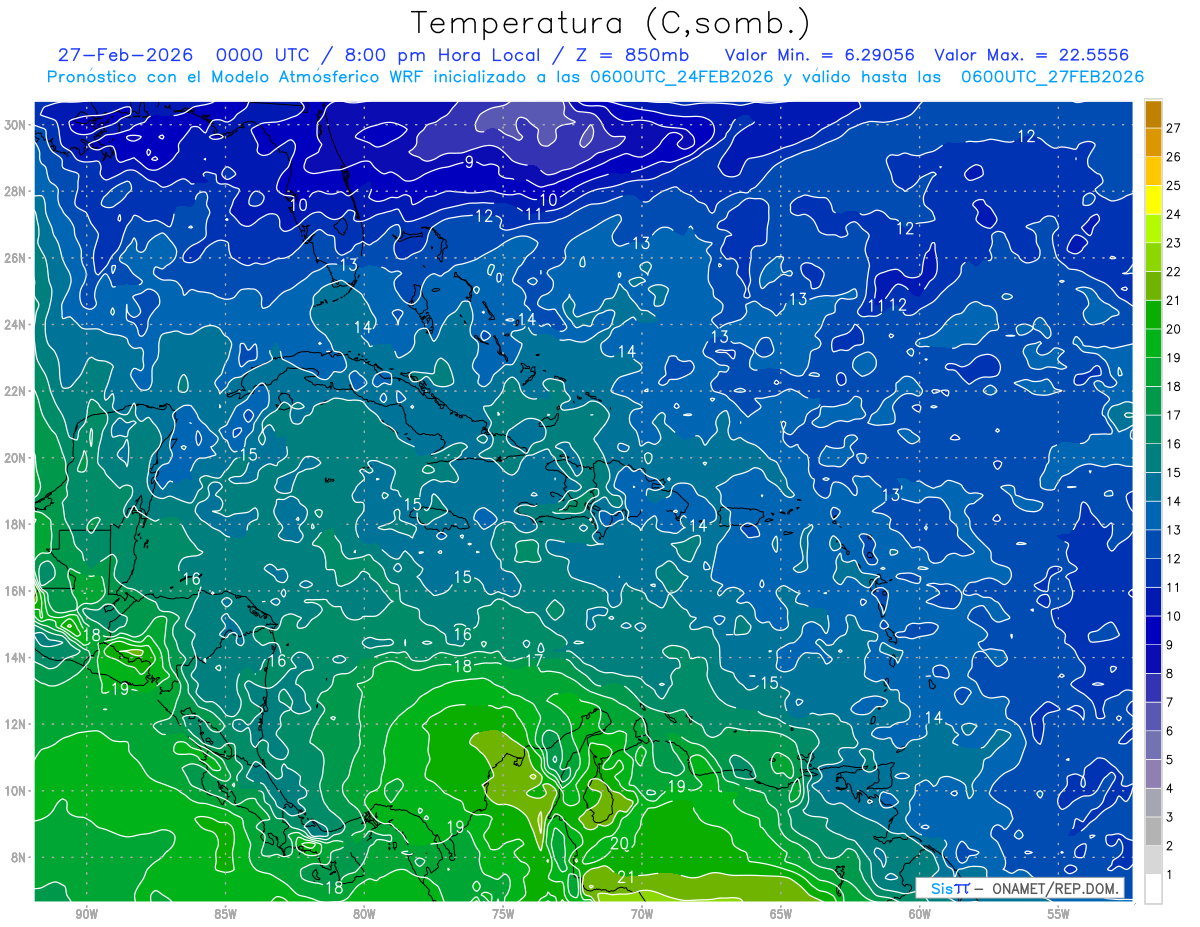Click Valor Max. = 22.5556
This screenshot has height=927, width=1200.
click(x=1032, y=55)
